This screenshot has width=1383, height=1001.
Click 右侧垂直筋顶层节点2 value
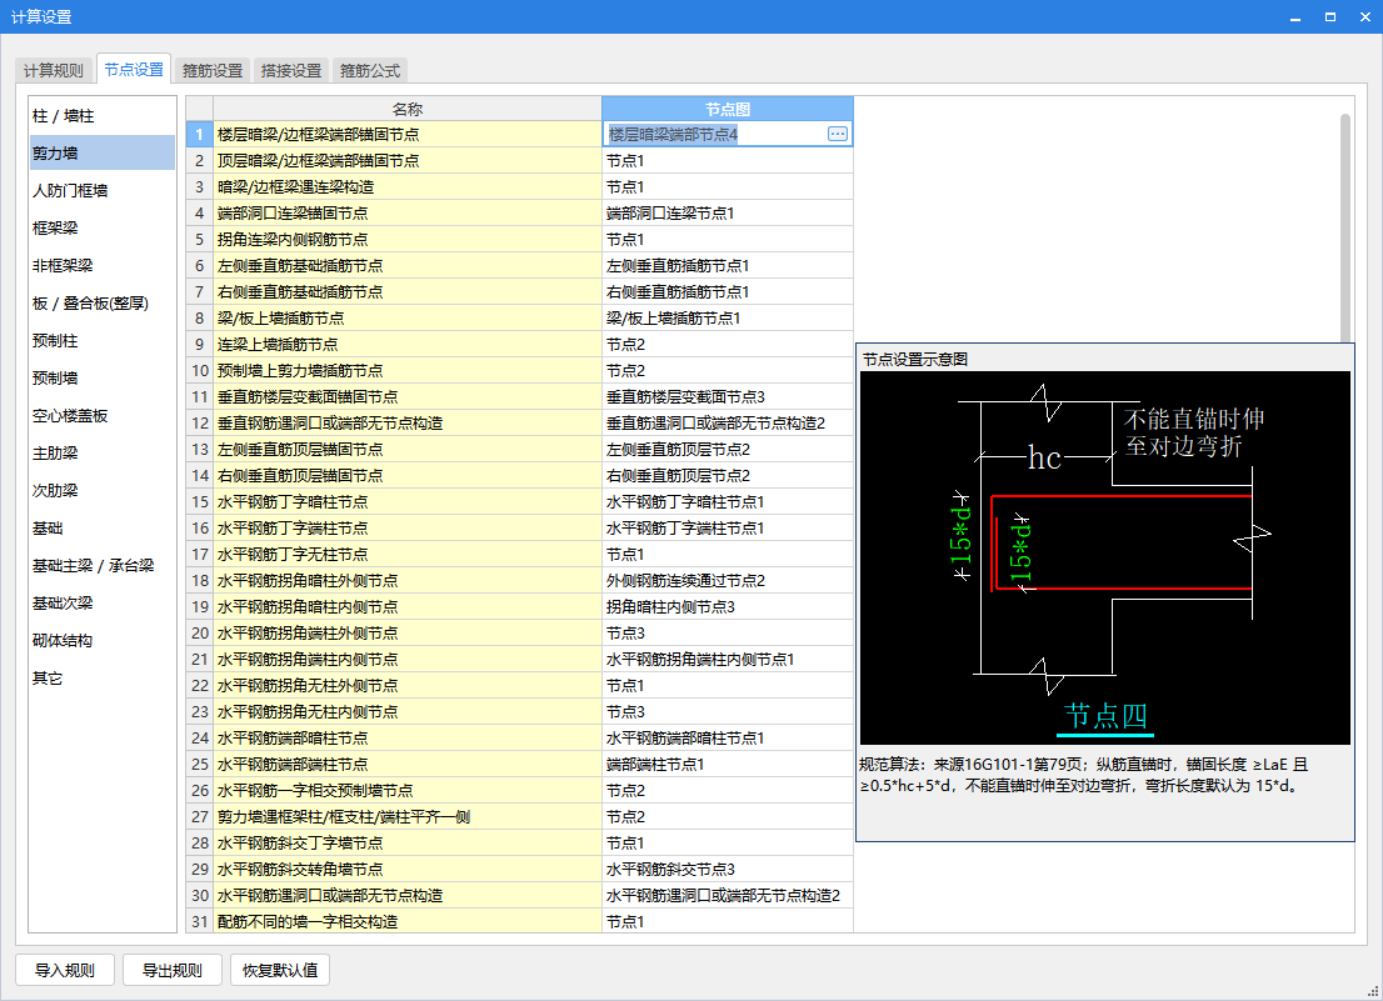(727, 476)
